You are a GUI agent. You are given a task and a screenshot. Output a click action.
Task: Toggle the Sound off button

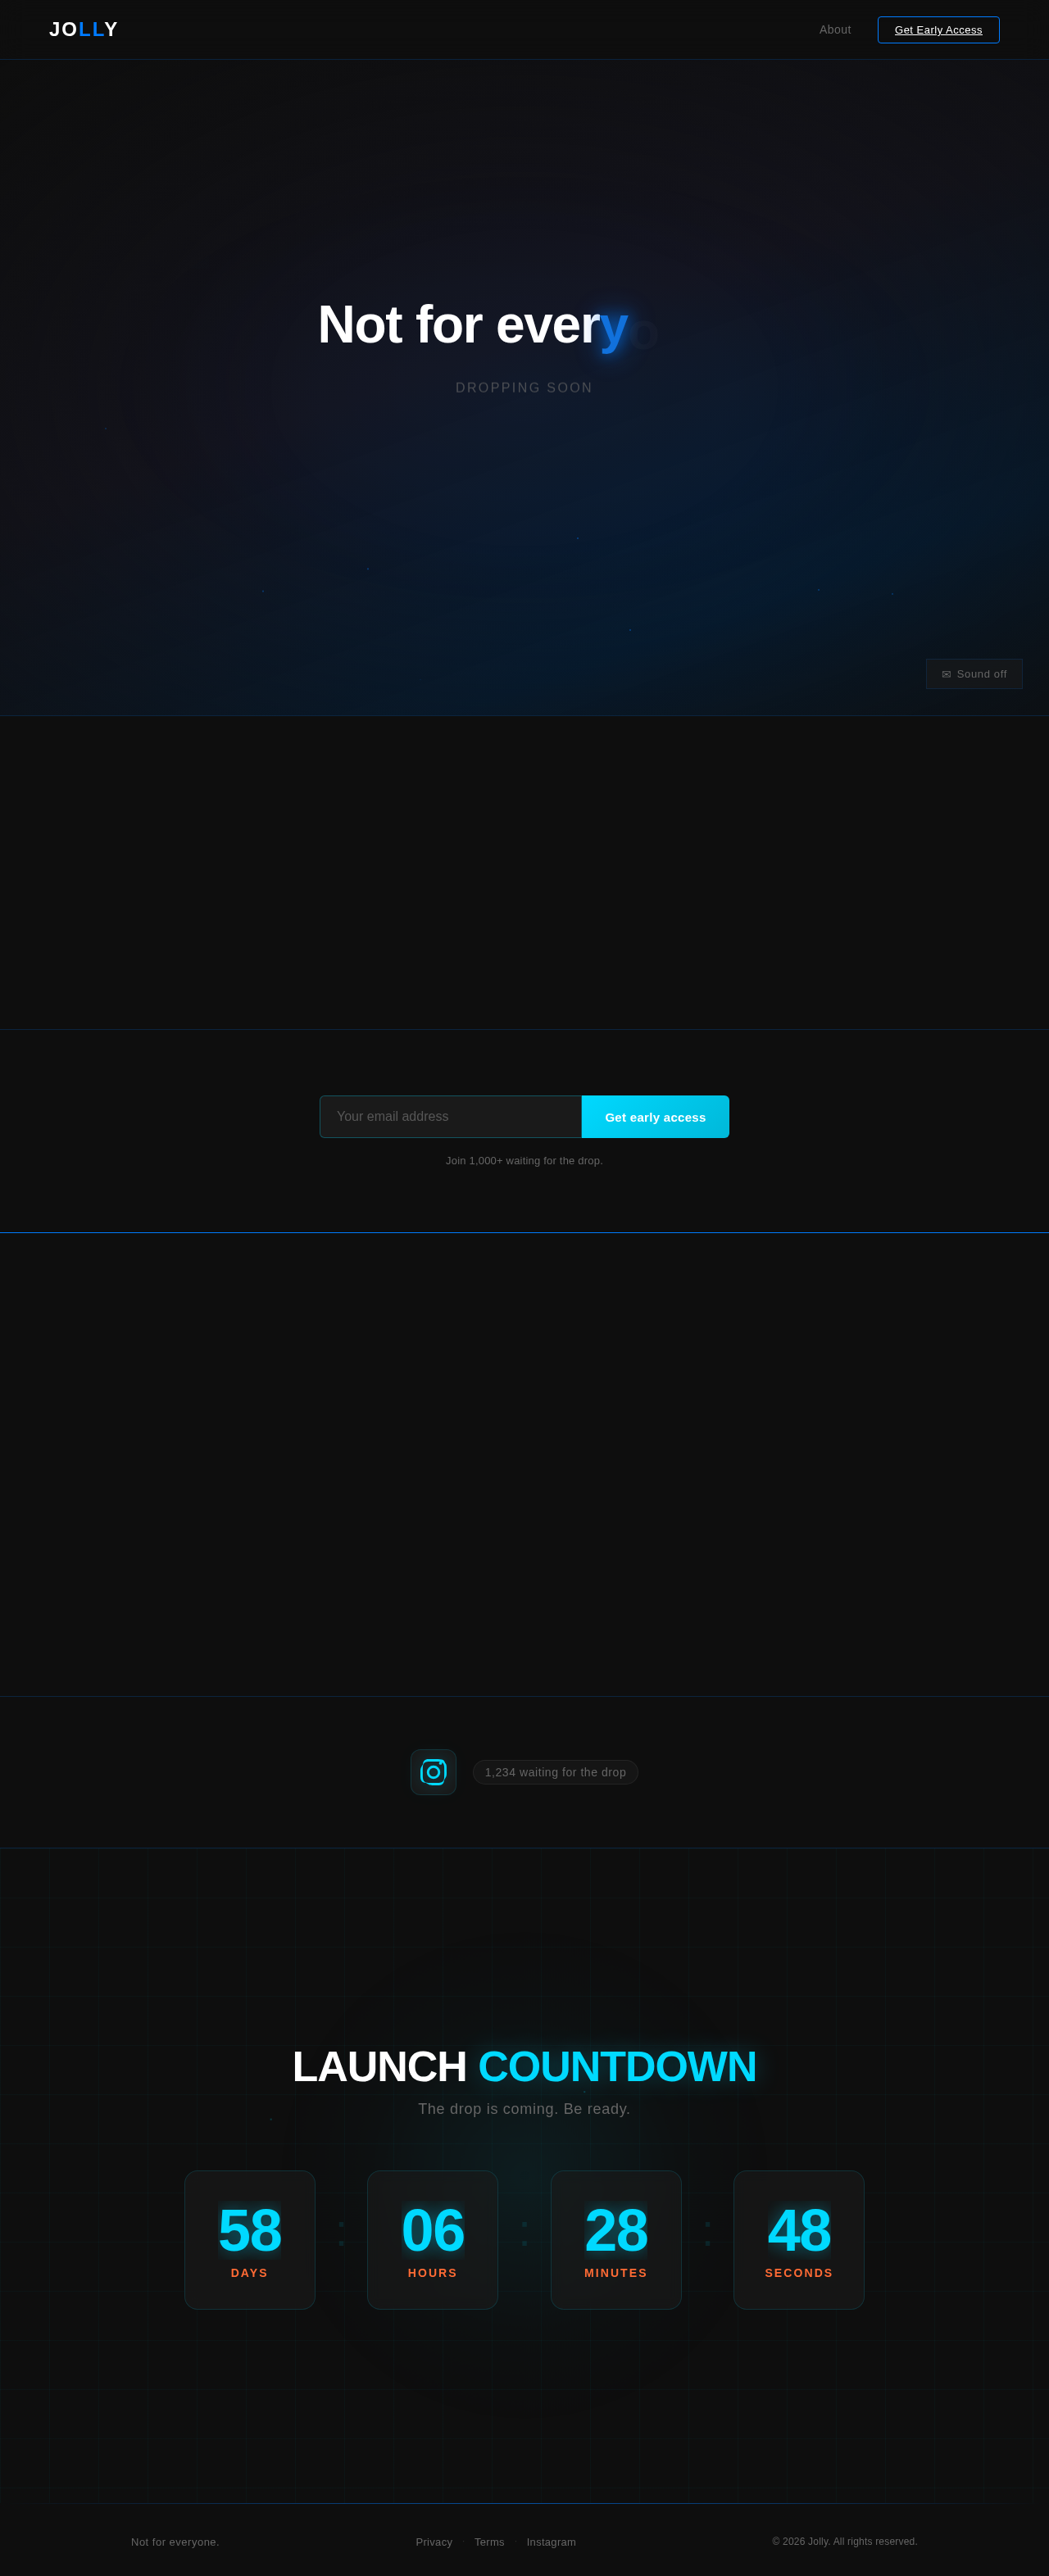[x=973, y=674]
